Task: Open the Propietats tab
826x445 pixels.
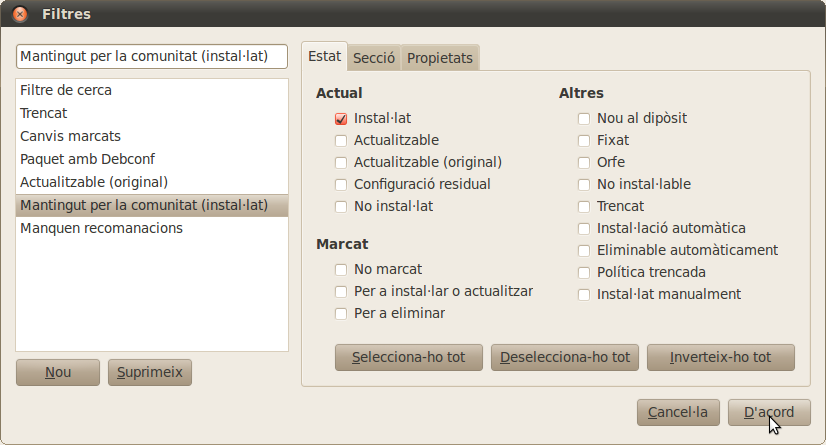Action: coord(439,58)
